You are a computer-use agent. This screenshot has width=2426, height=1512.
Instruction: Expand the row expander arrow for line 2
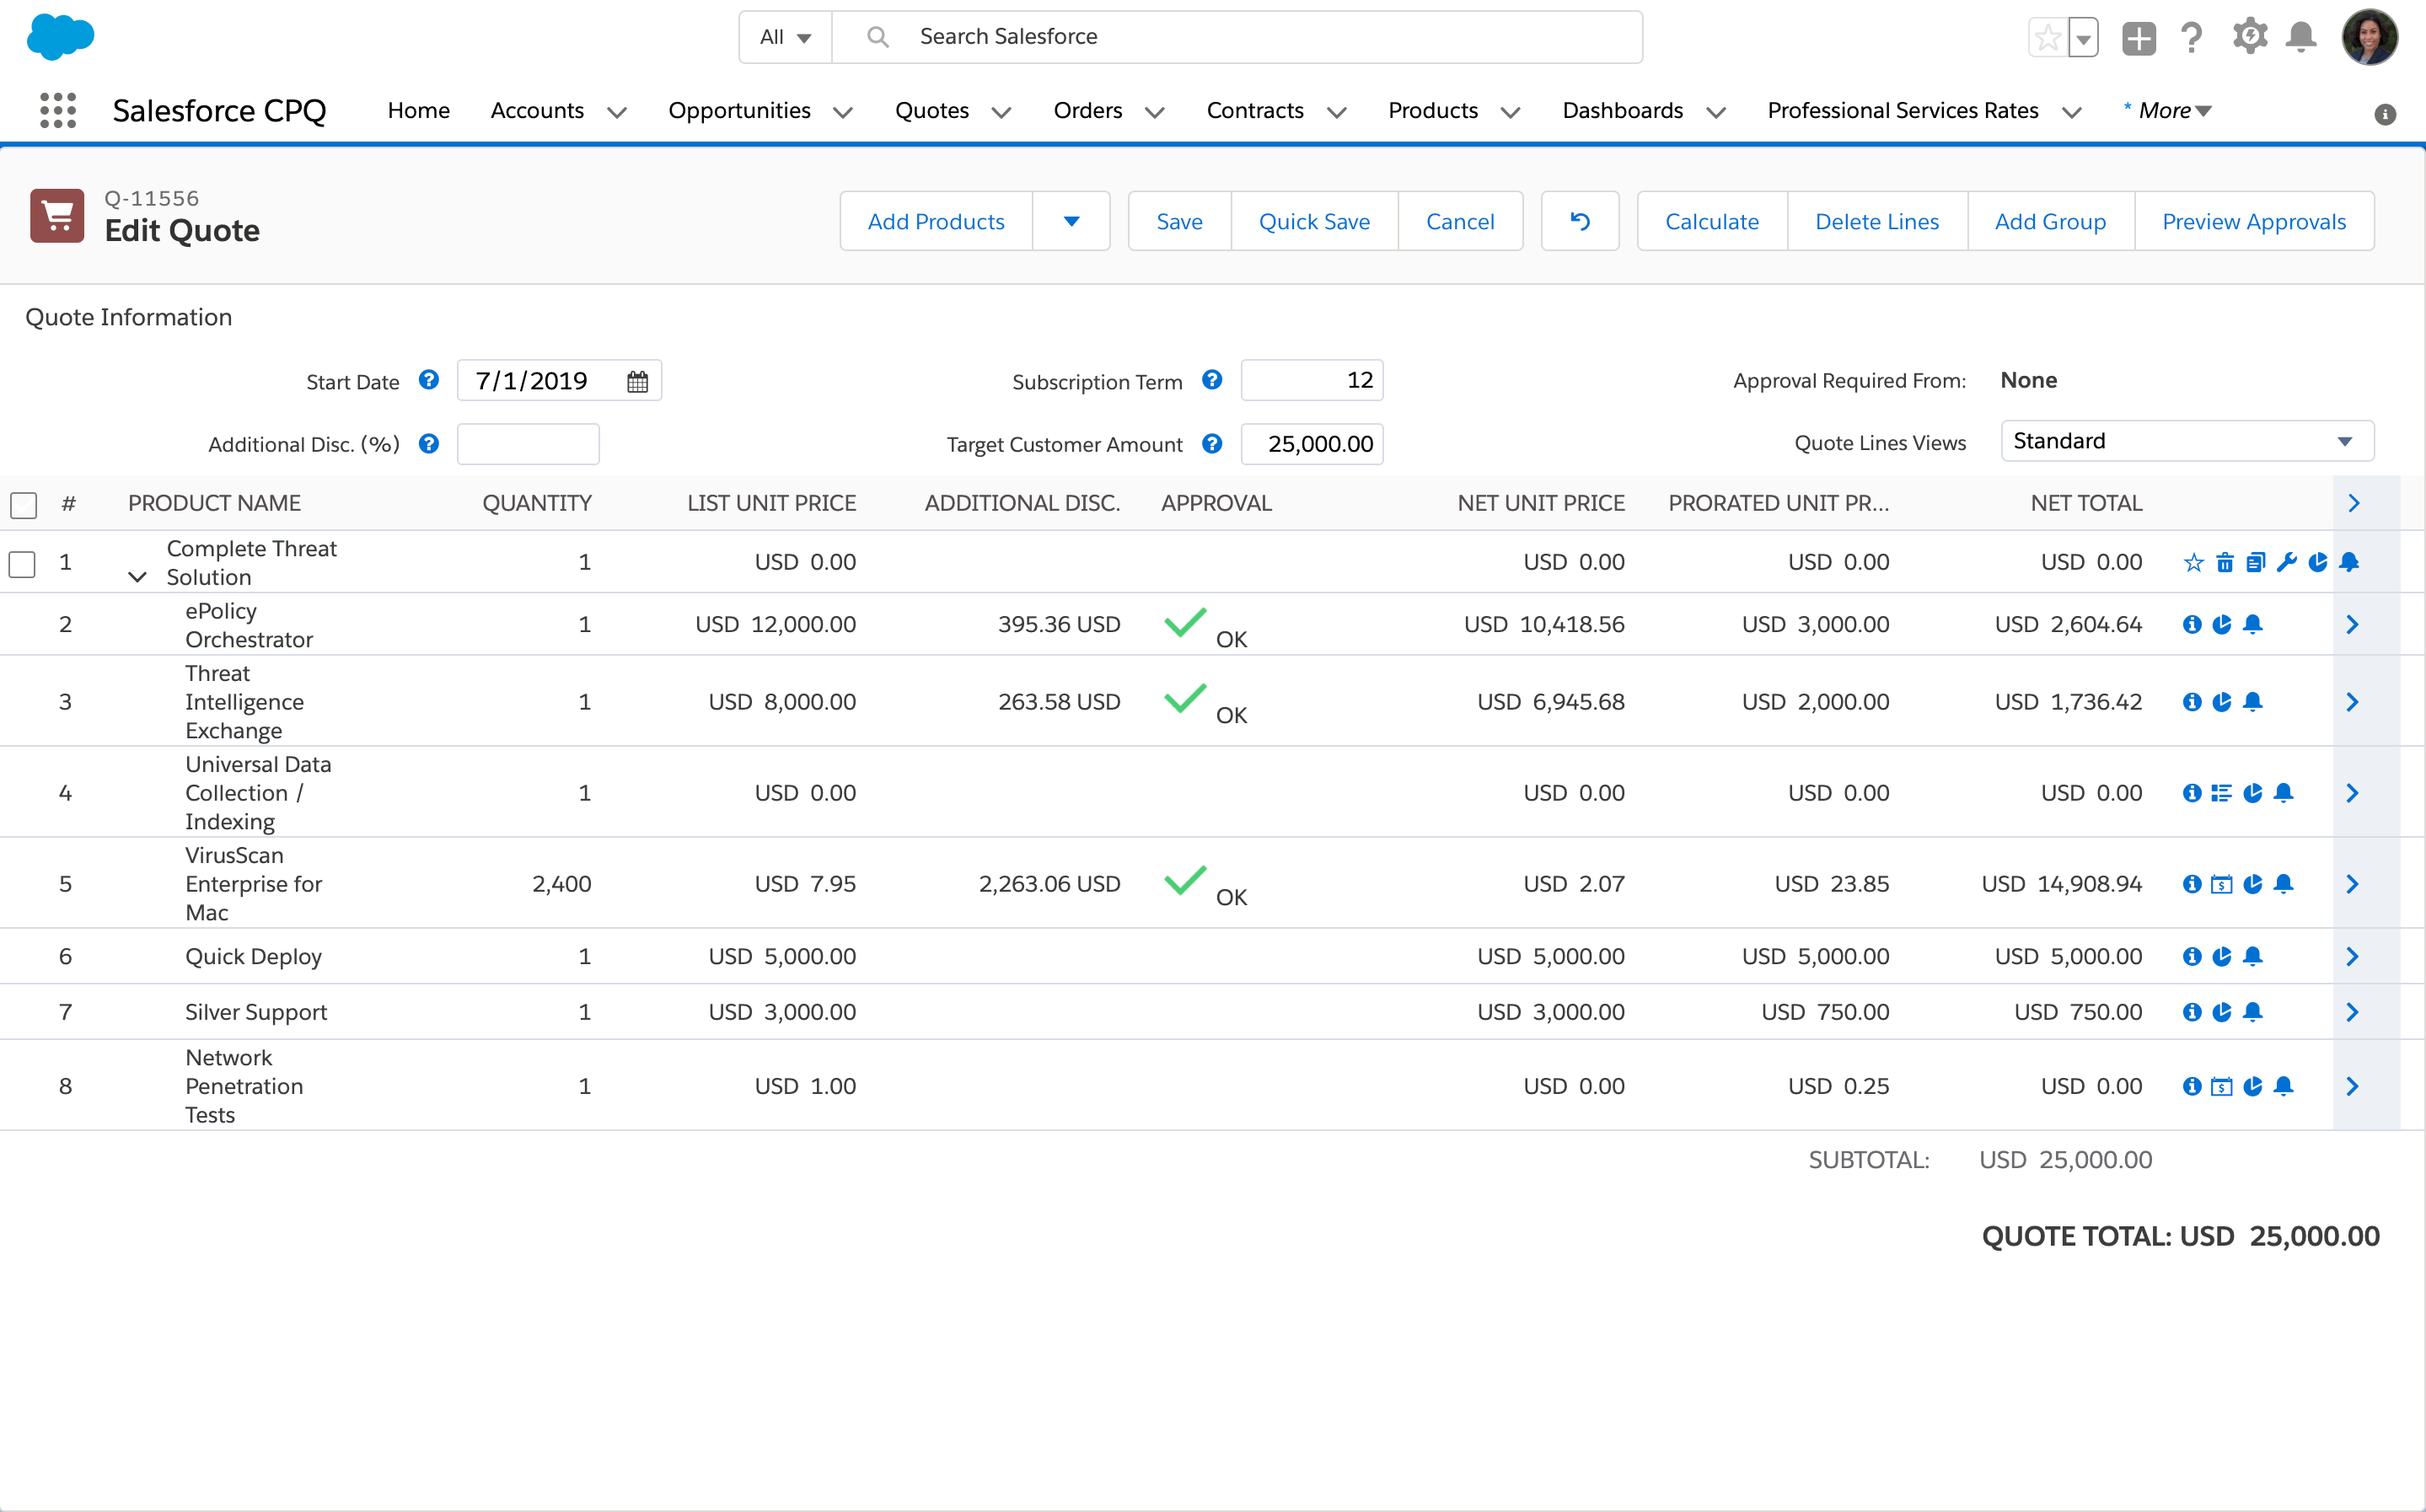[2353, 624]
